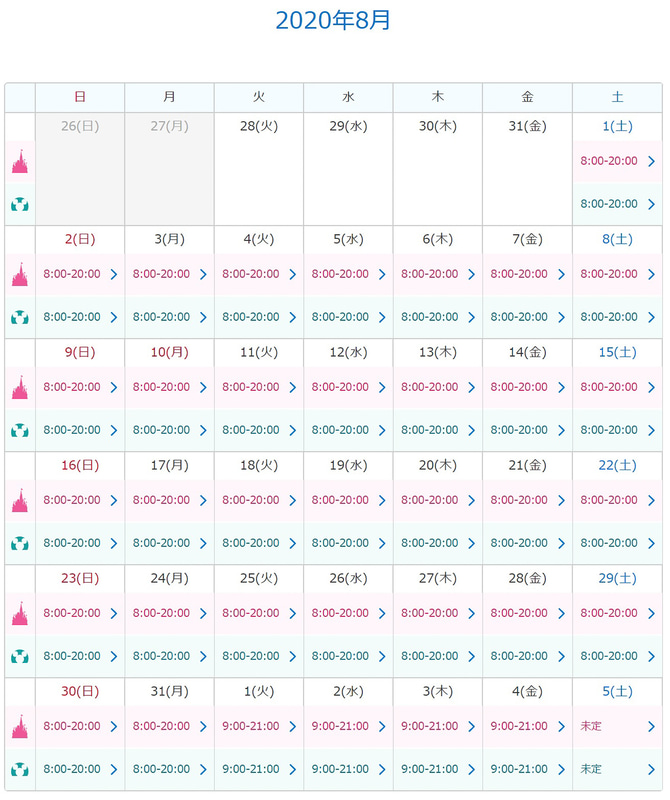Screen dimensions: 670x800
Task: Click the arrow beside DisneySea hours on 8(土)
Action: coord(651,317)
